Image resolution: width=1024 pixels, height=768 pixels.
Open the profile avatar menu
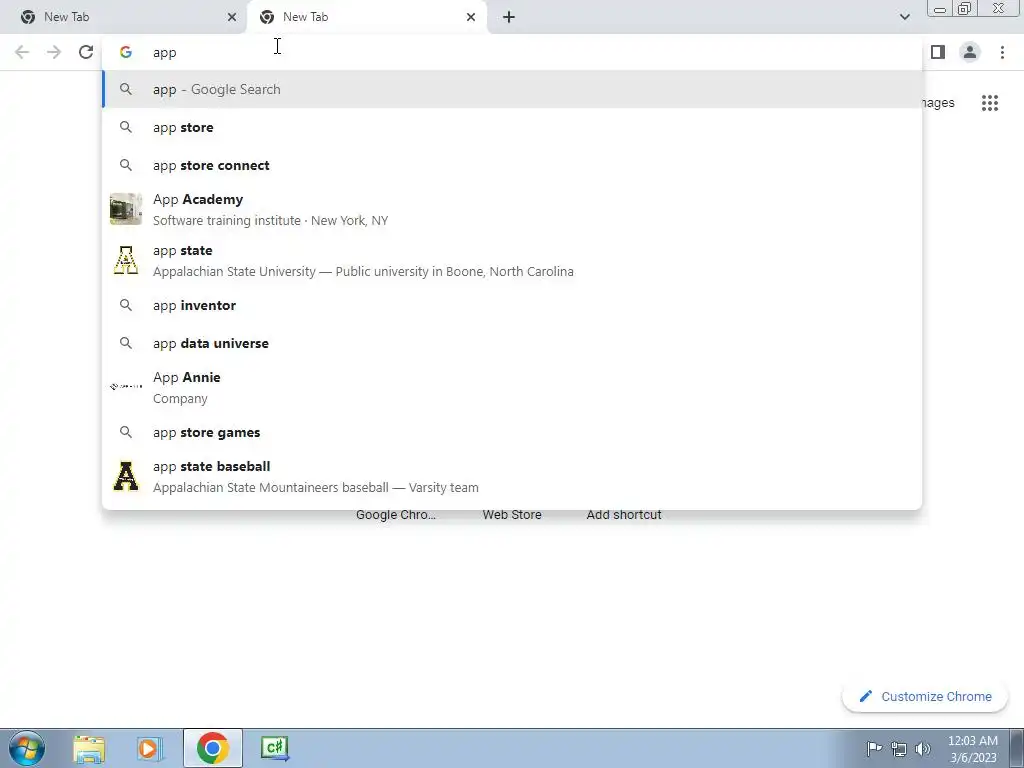tap(970, 52)
